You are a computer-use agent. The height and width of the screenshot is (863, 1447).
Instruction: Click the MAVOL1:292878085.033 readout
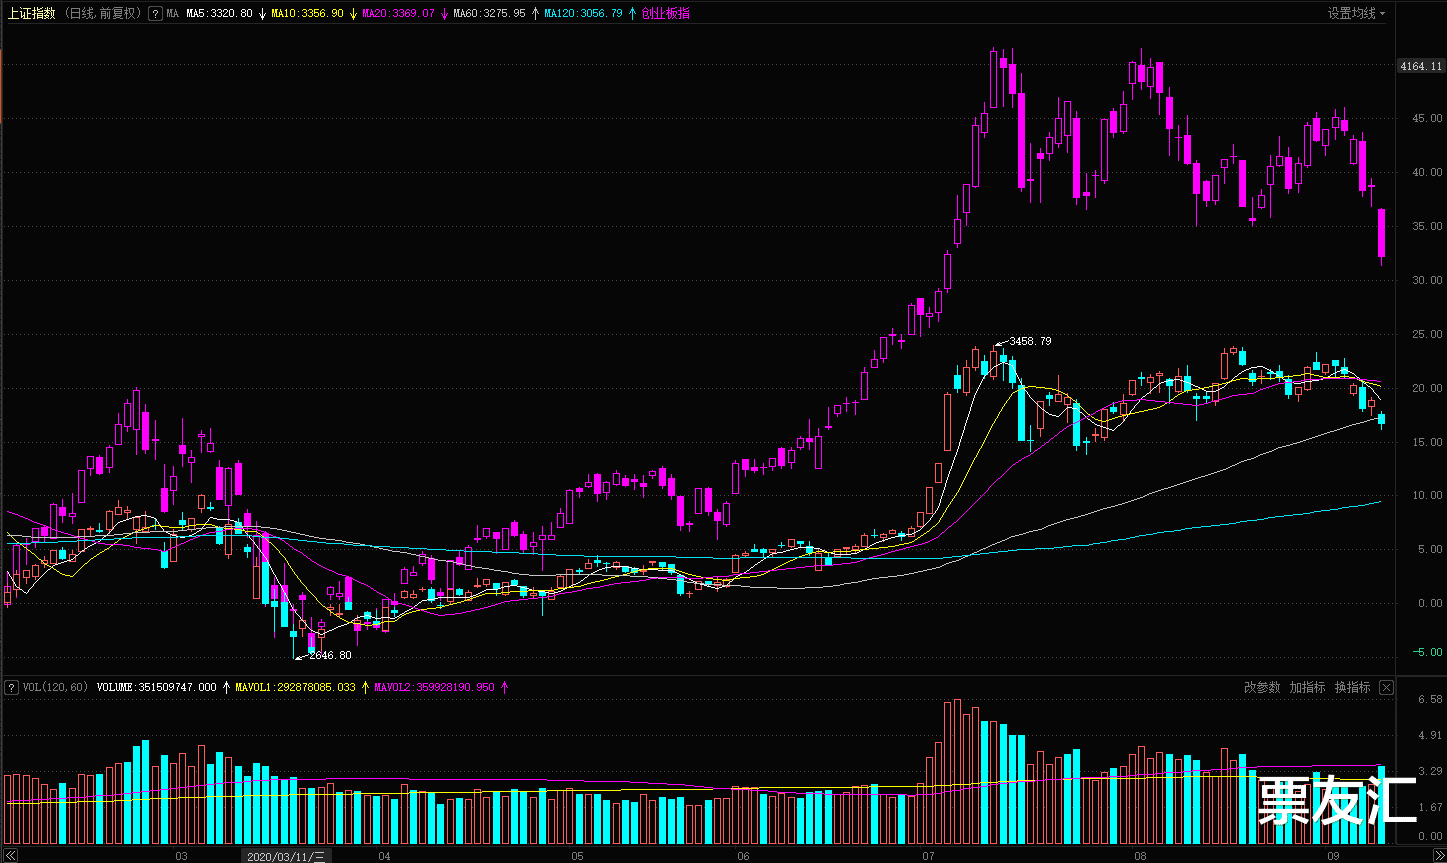[295, 687]
